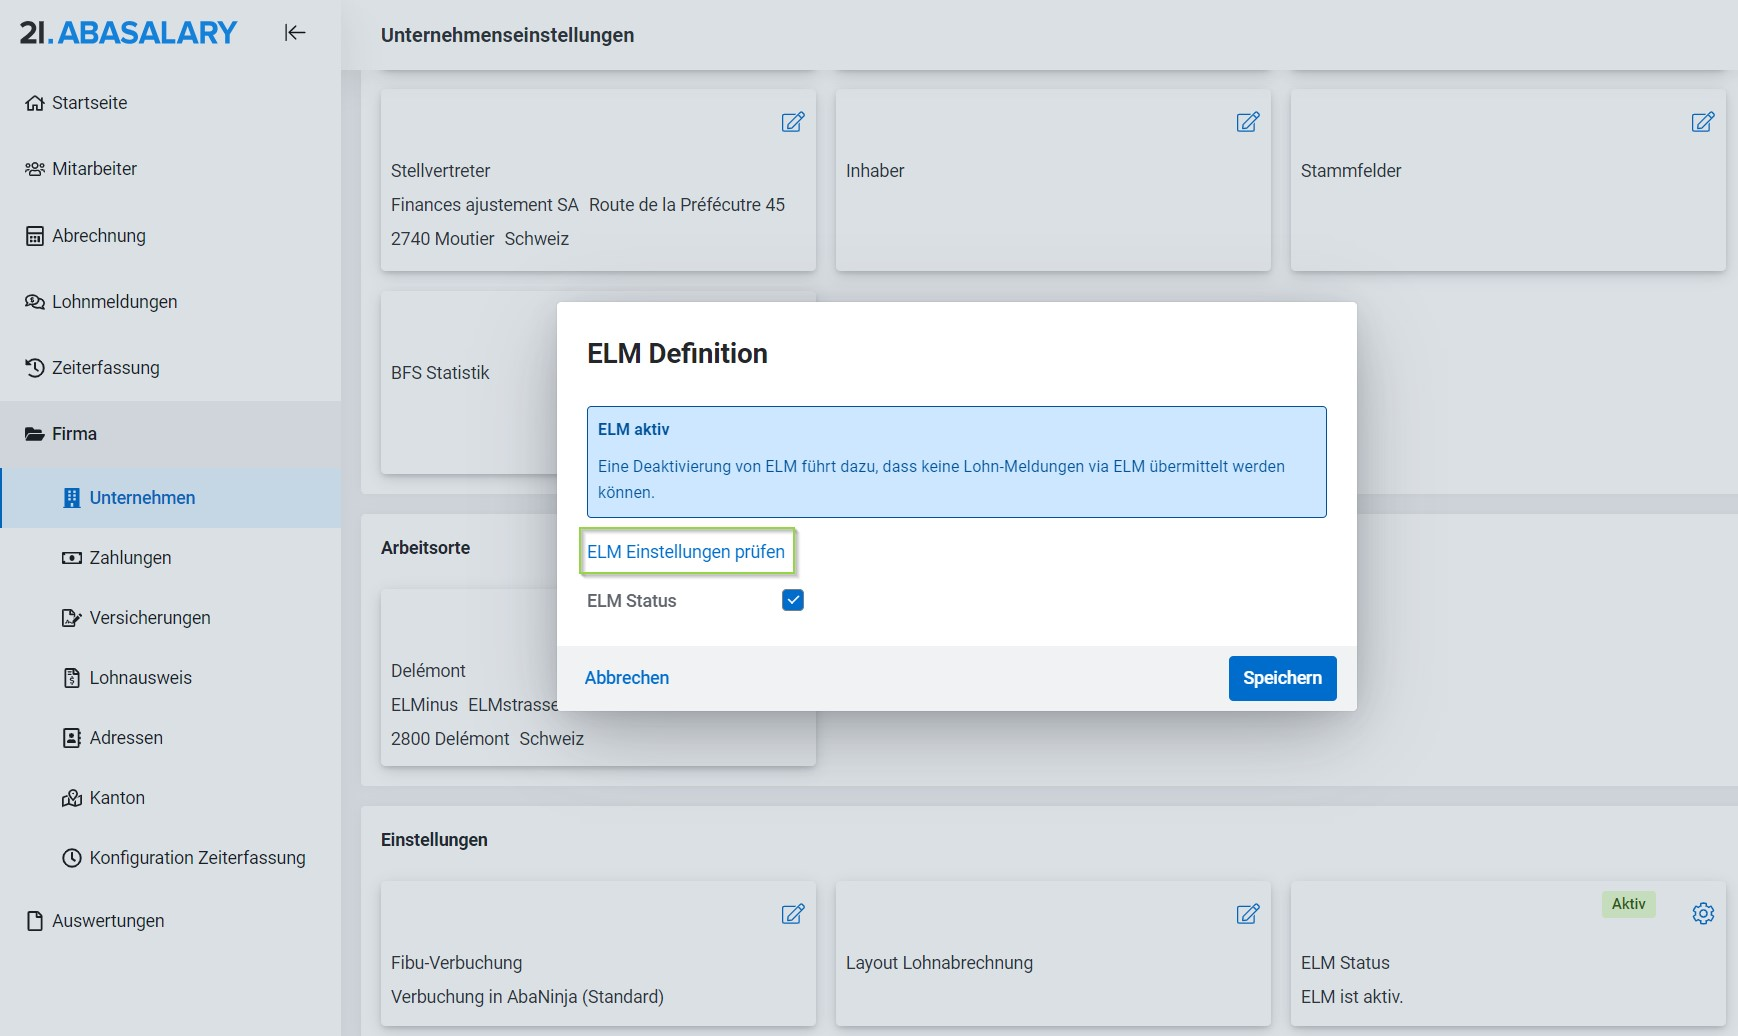Click the edit icon on Inhaber card

coord(1247,122)
